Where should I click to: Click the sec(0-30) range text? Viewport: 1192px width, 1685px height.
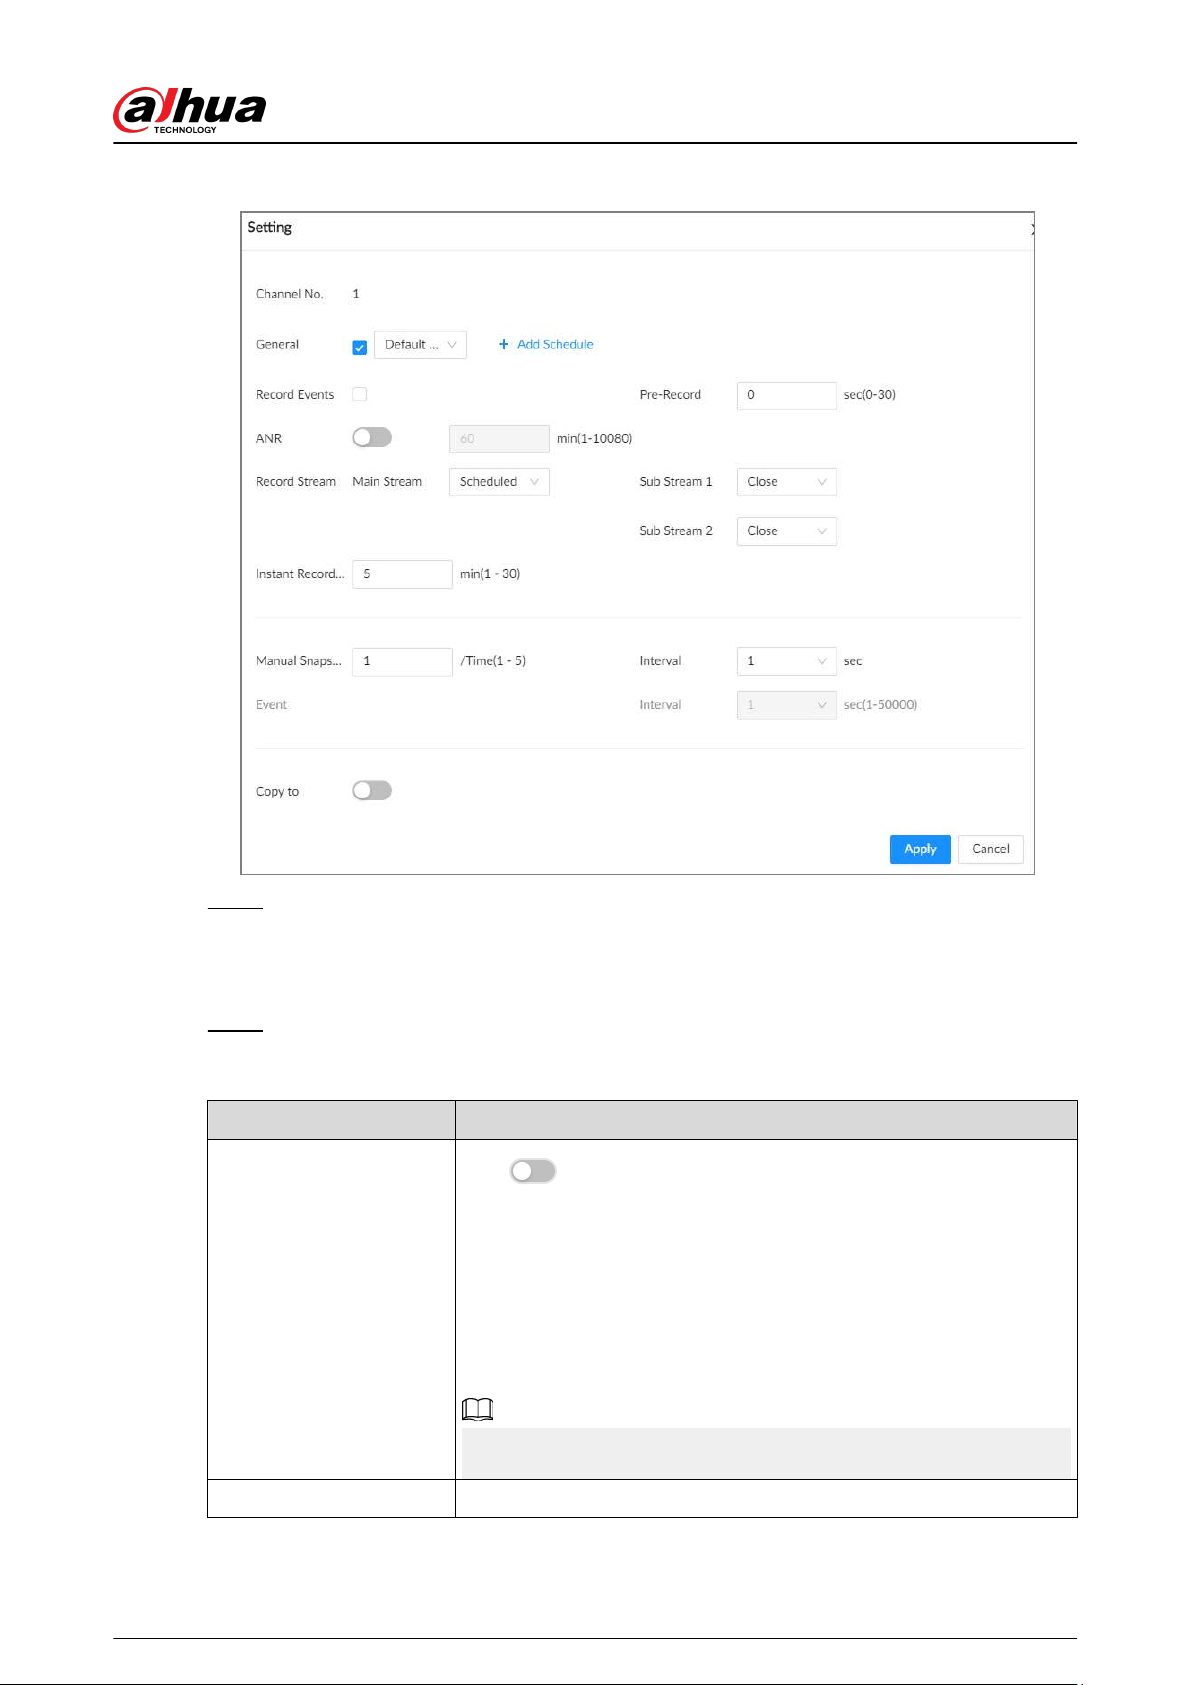point(870,395)
